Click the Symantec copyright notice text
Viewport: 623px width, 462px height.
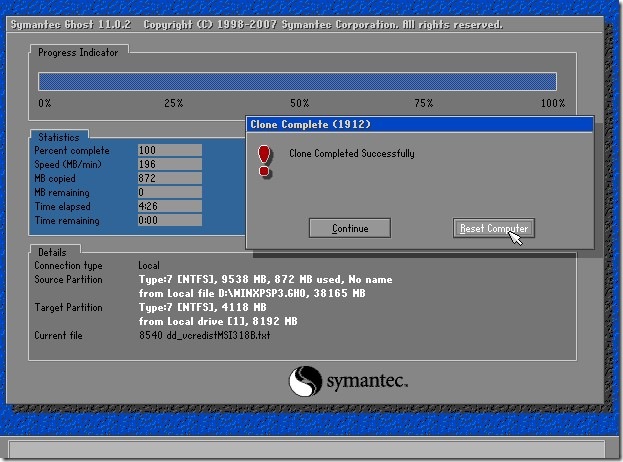[x=323, y=25]
